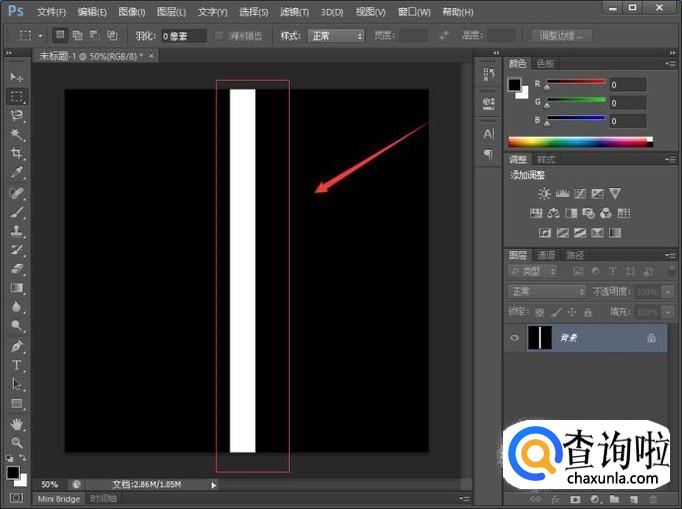
Task: Hide the 背景 layer with eye icon
Action: point(515,338)
